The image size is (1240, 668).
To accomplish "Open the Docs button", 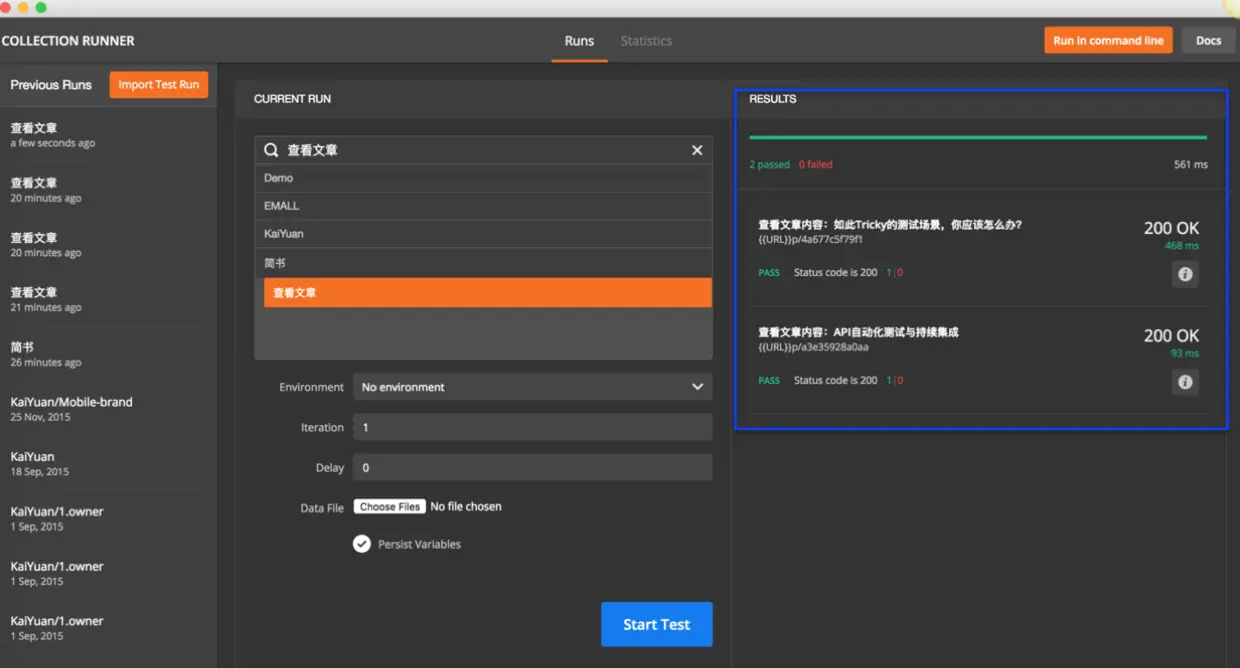I will point(1208,40).
